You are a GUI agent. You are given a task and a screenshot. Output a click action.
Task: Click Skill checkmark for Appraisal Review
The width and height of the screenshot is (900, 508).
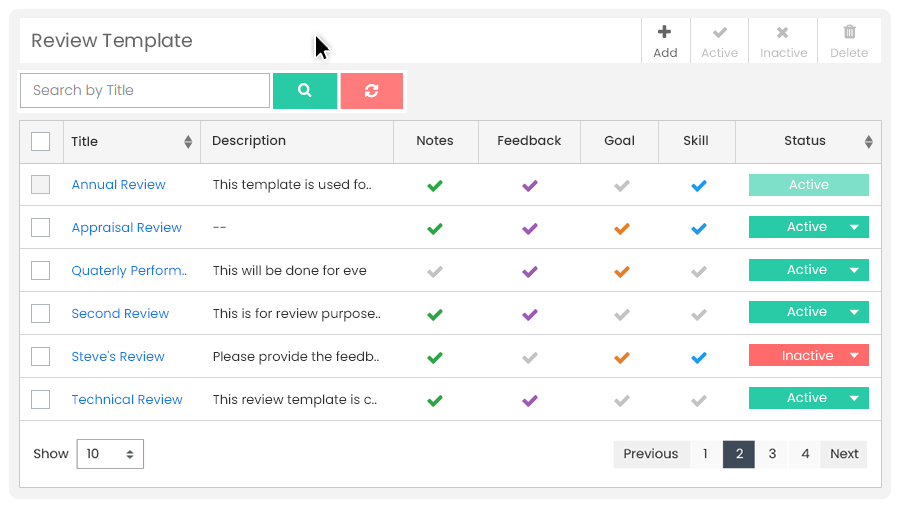(699, 228)
